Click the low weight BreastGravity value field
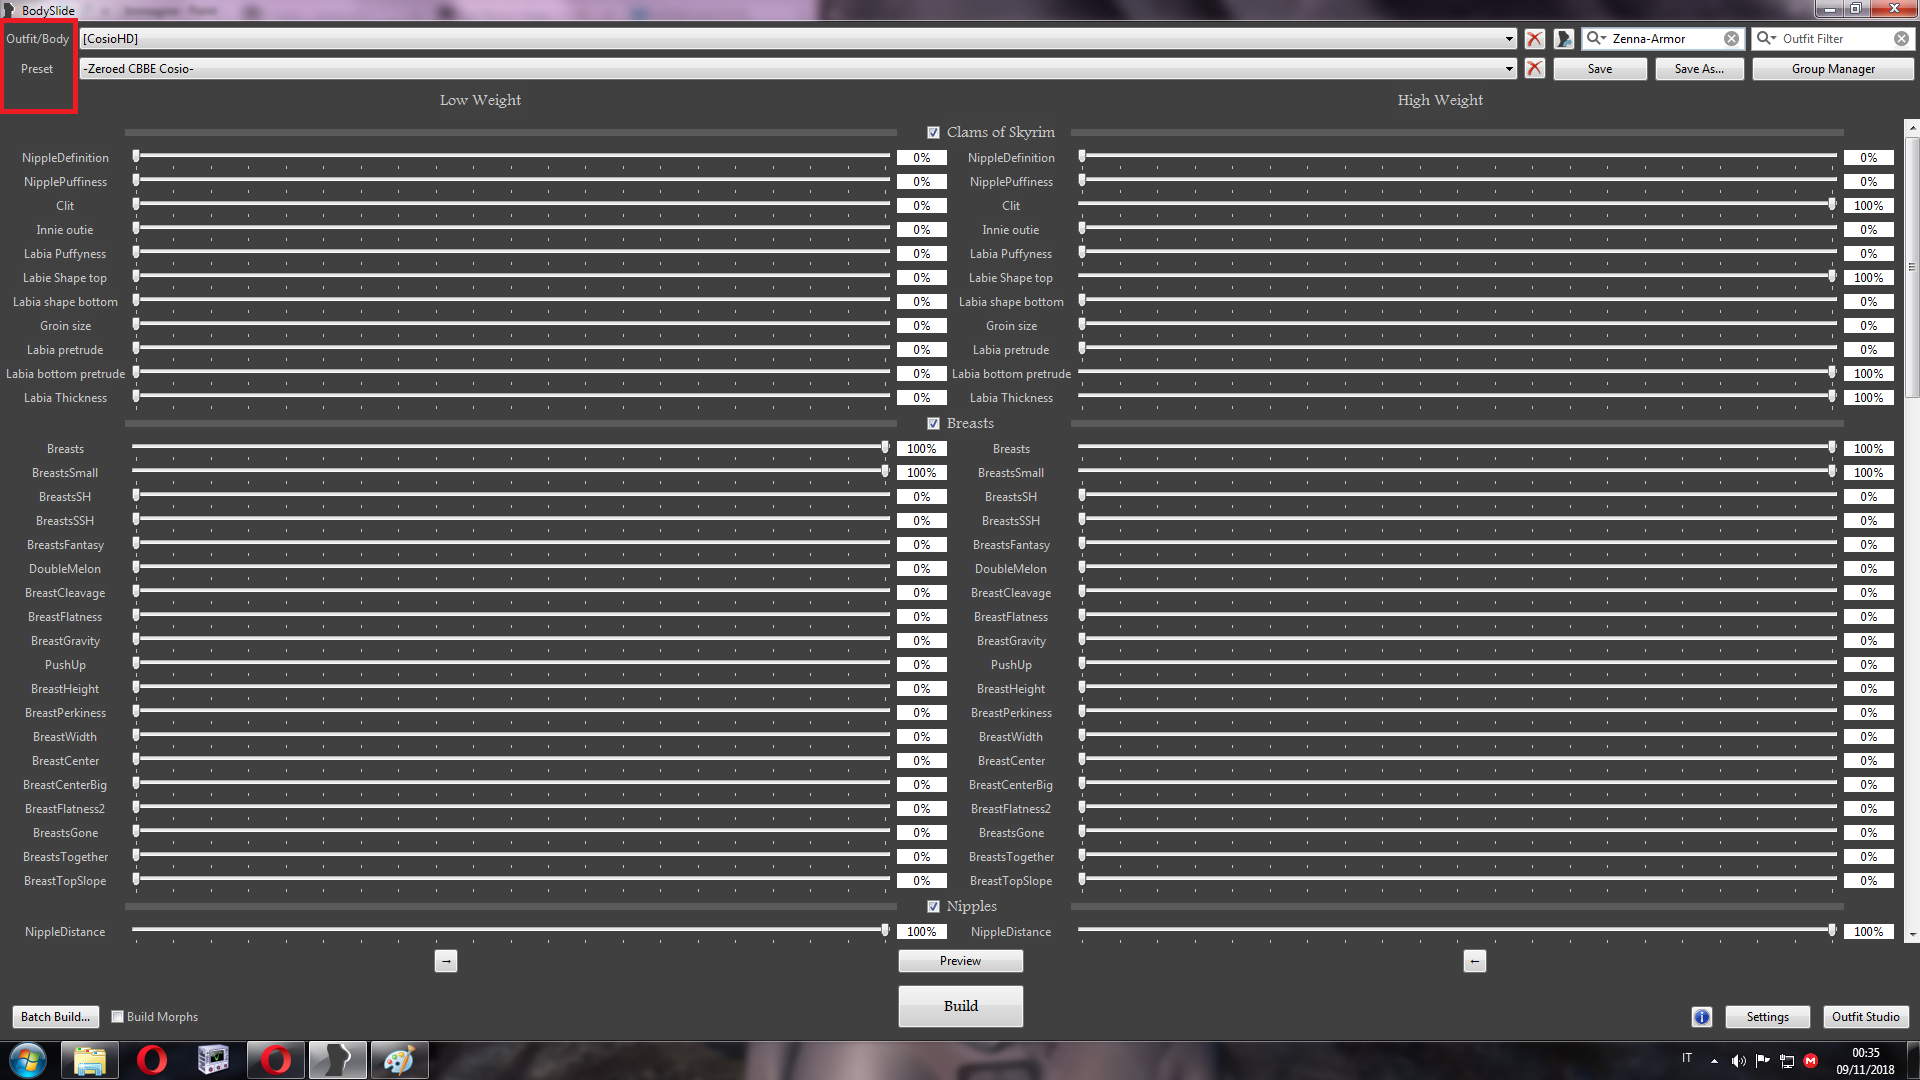This screenshot has height=1080, width=1920. coord(921,641)
